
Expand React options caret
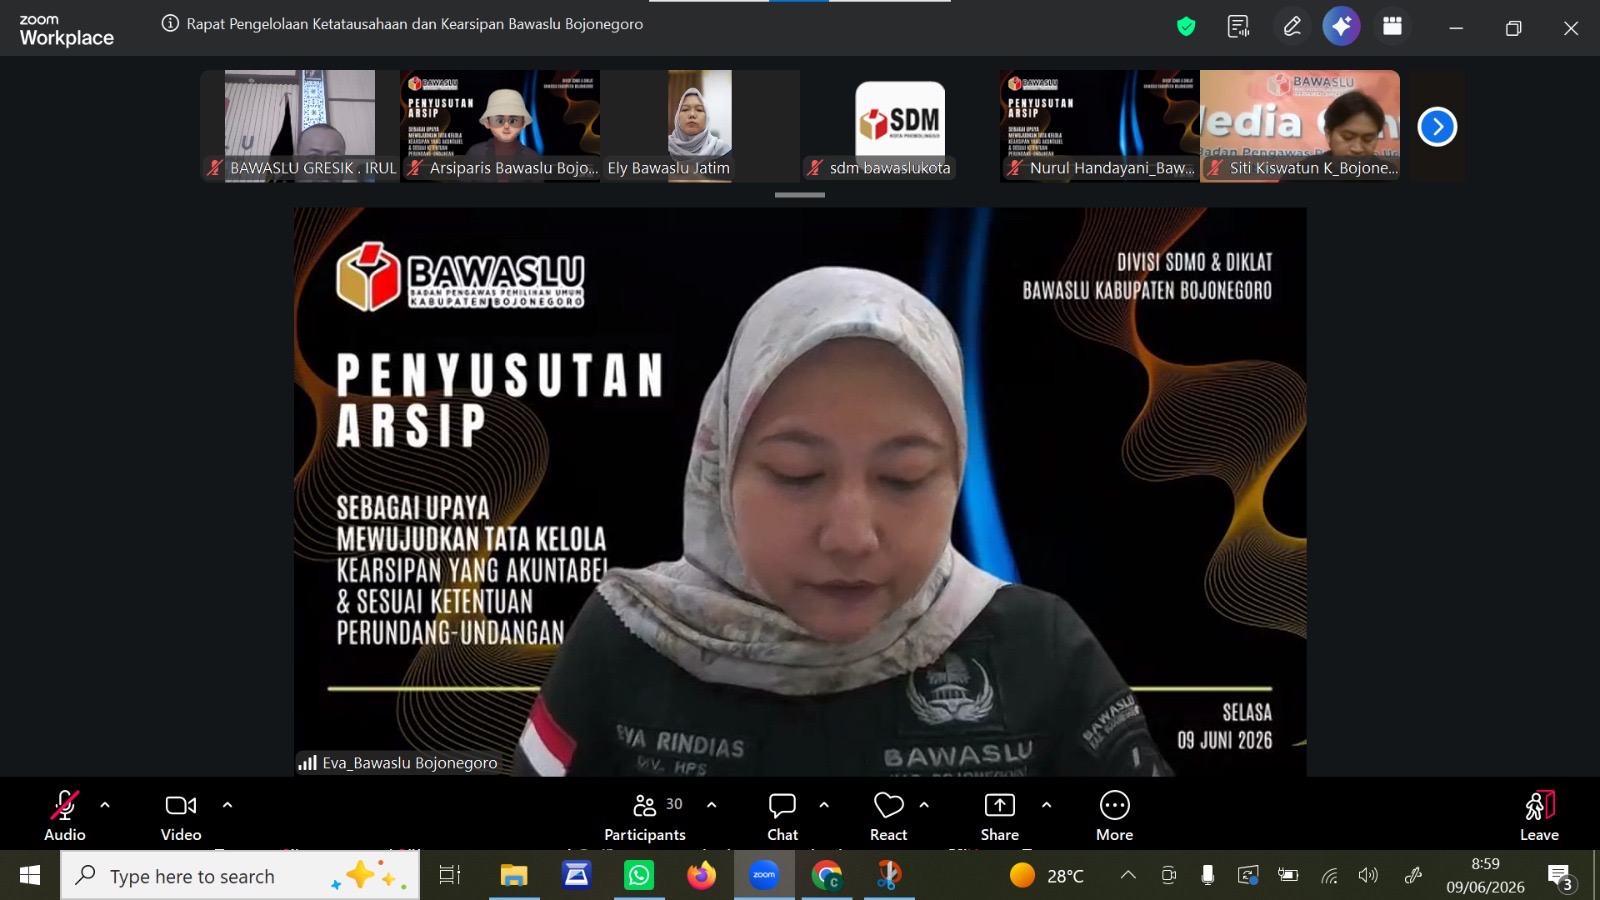924,805
